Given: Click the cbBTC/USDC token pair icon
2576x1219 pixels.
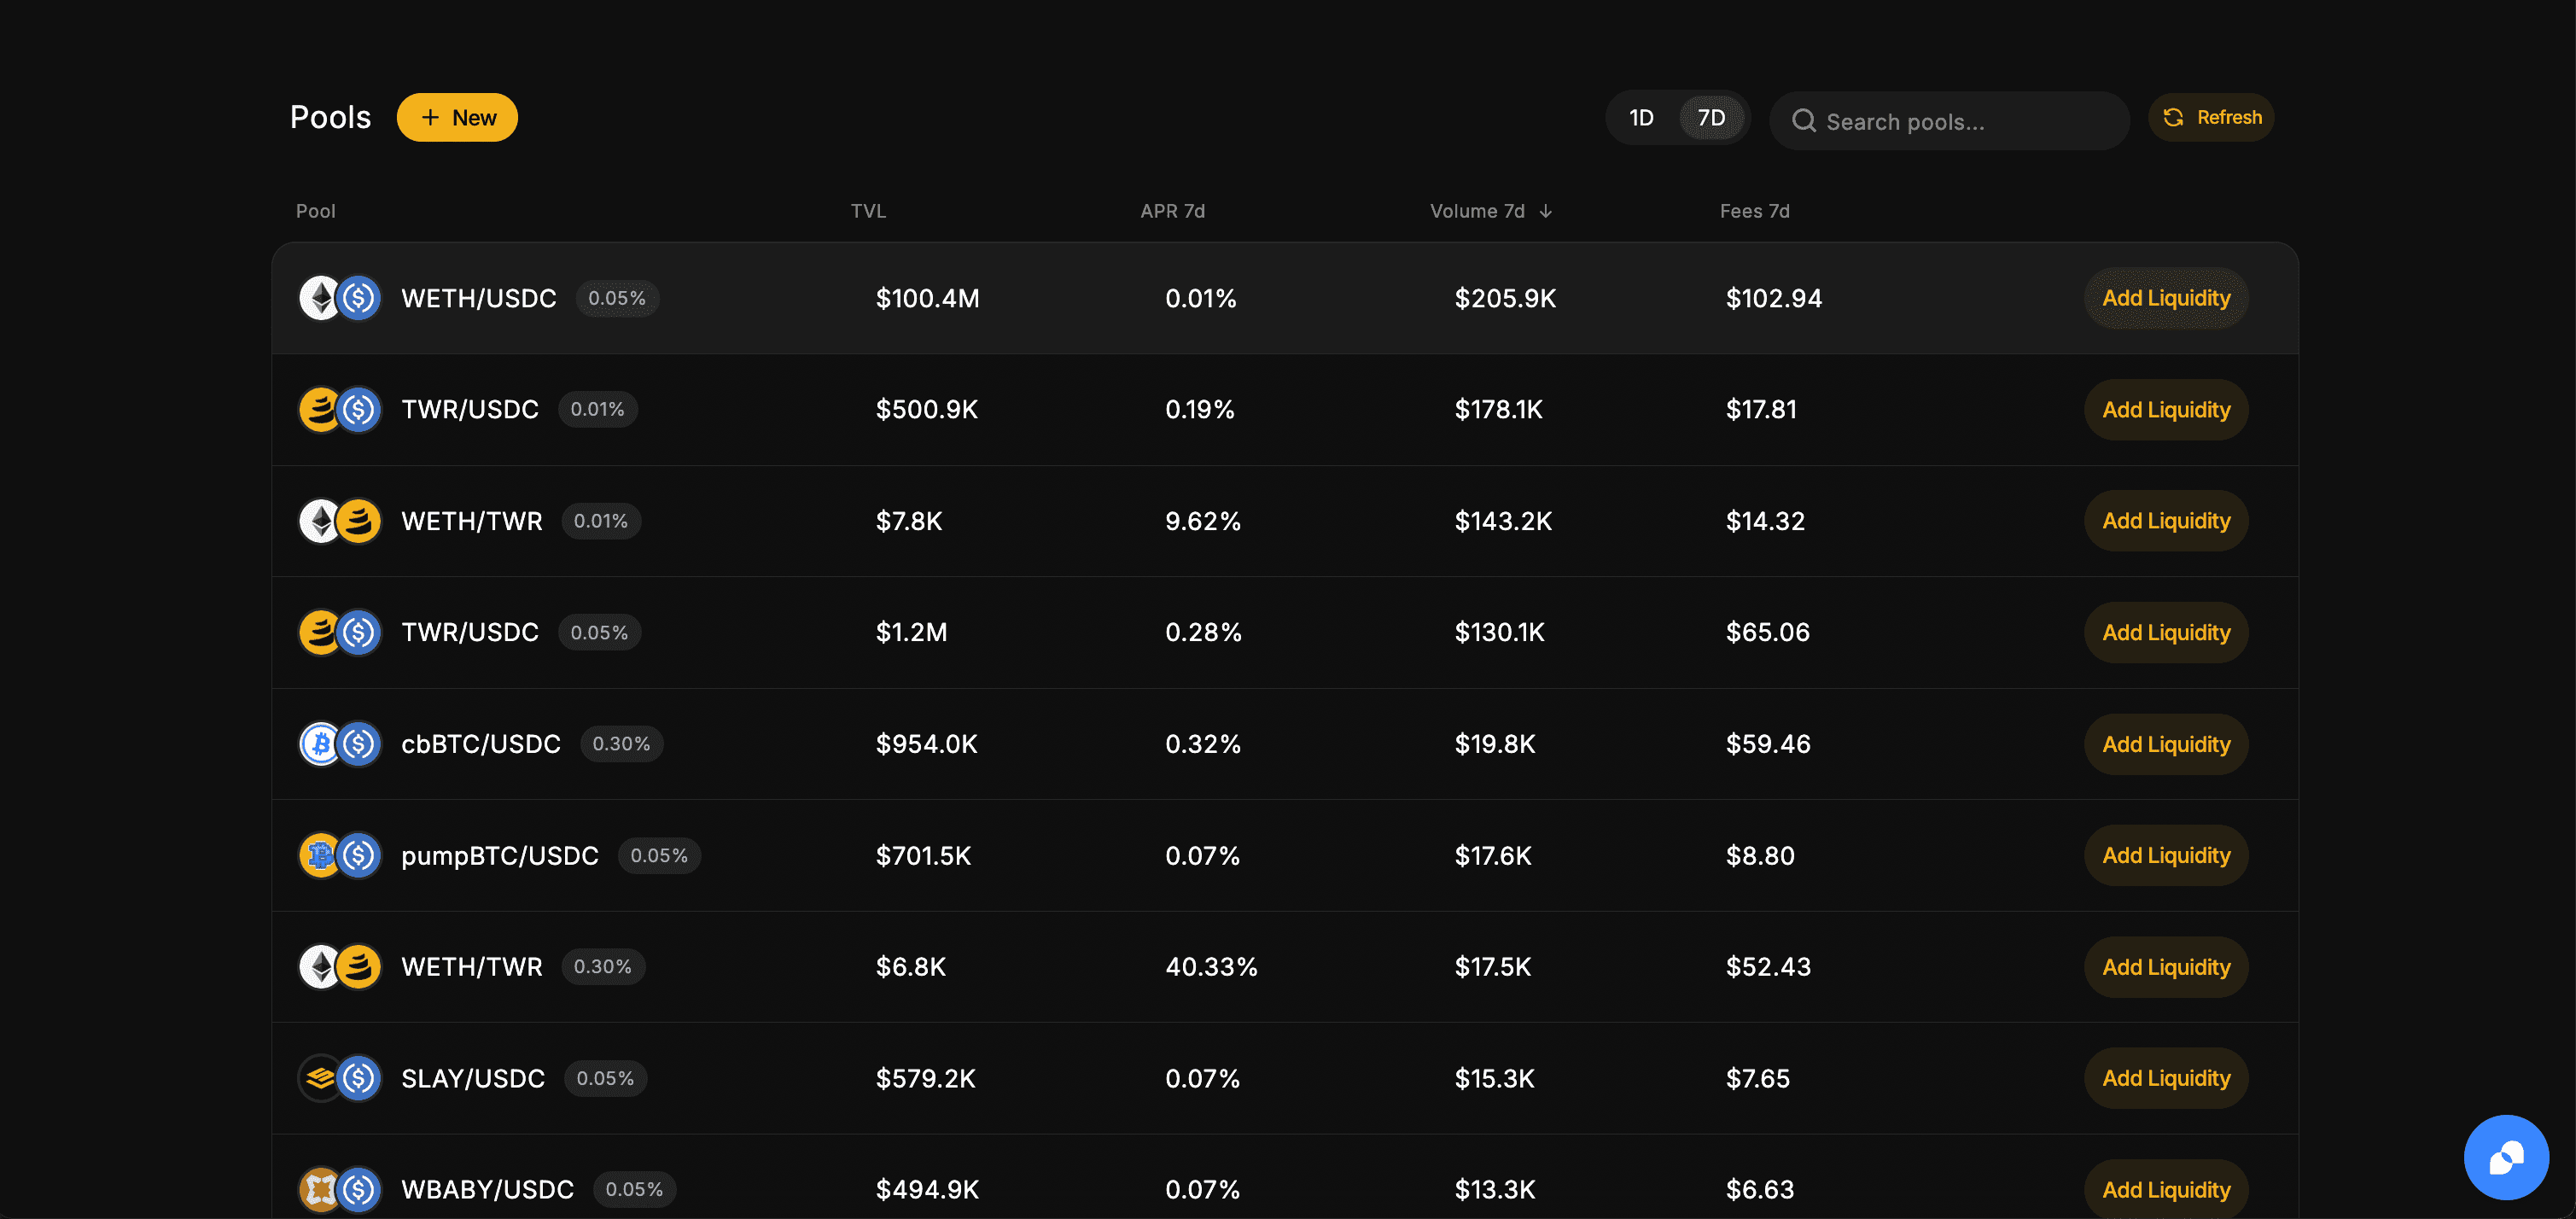Looking at the screenshot, I should 340,744.
